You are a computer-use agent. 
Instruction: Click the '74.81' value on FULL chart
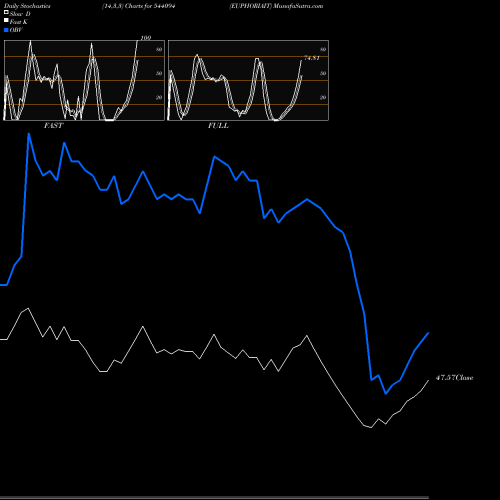click(312, 58)
